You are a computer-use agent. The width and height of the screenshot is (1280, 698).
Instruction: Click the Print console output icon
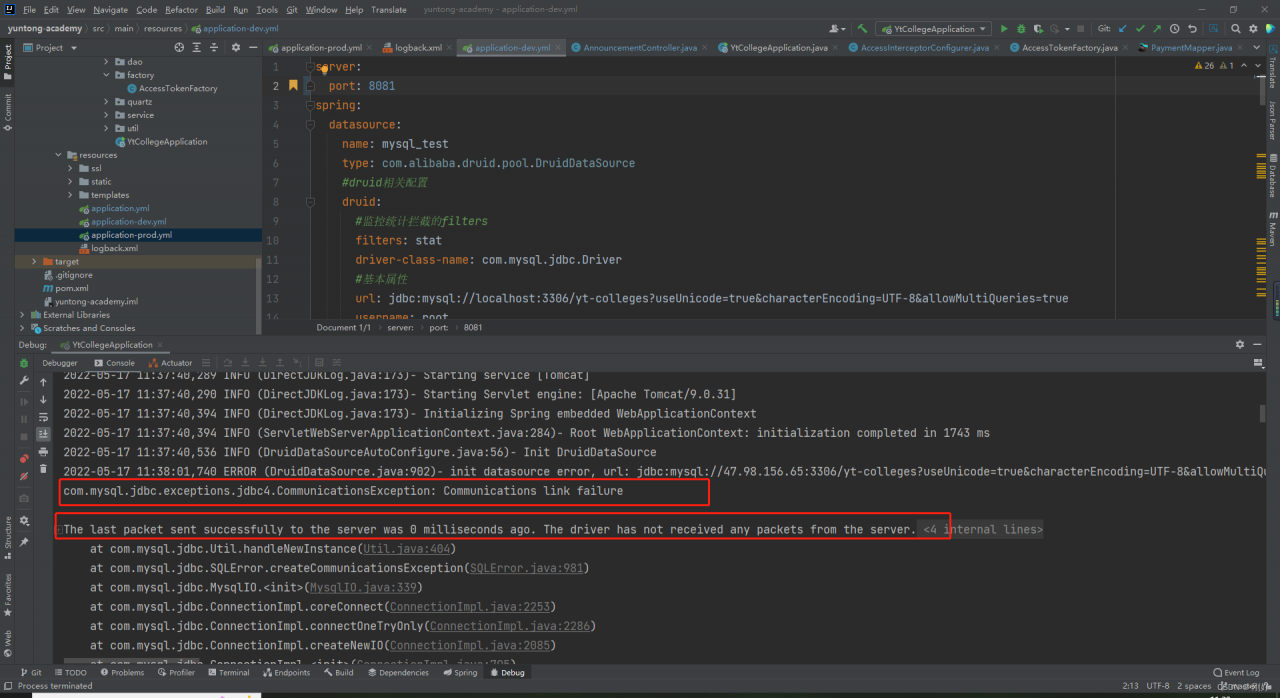pyautogui.click(x=43, y=451)
